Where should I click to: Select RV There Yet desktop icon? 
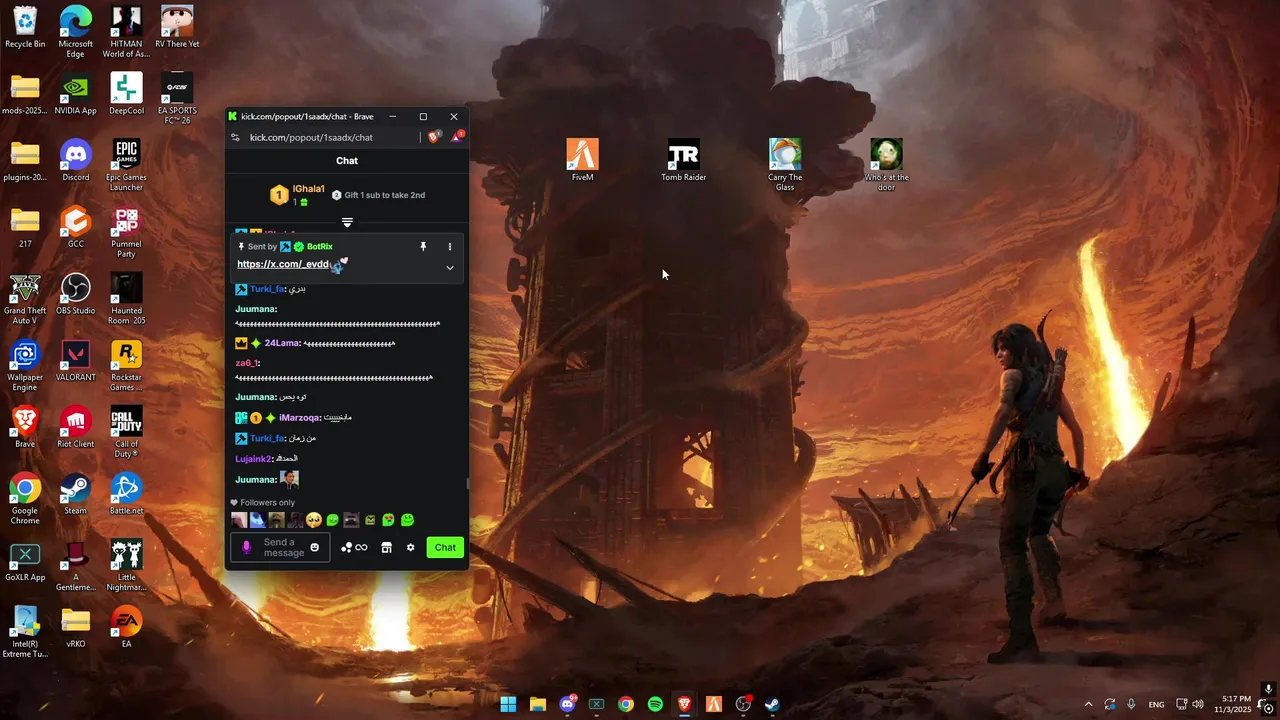pos(177,27)
